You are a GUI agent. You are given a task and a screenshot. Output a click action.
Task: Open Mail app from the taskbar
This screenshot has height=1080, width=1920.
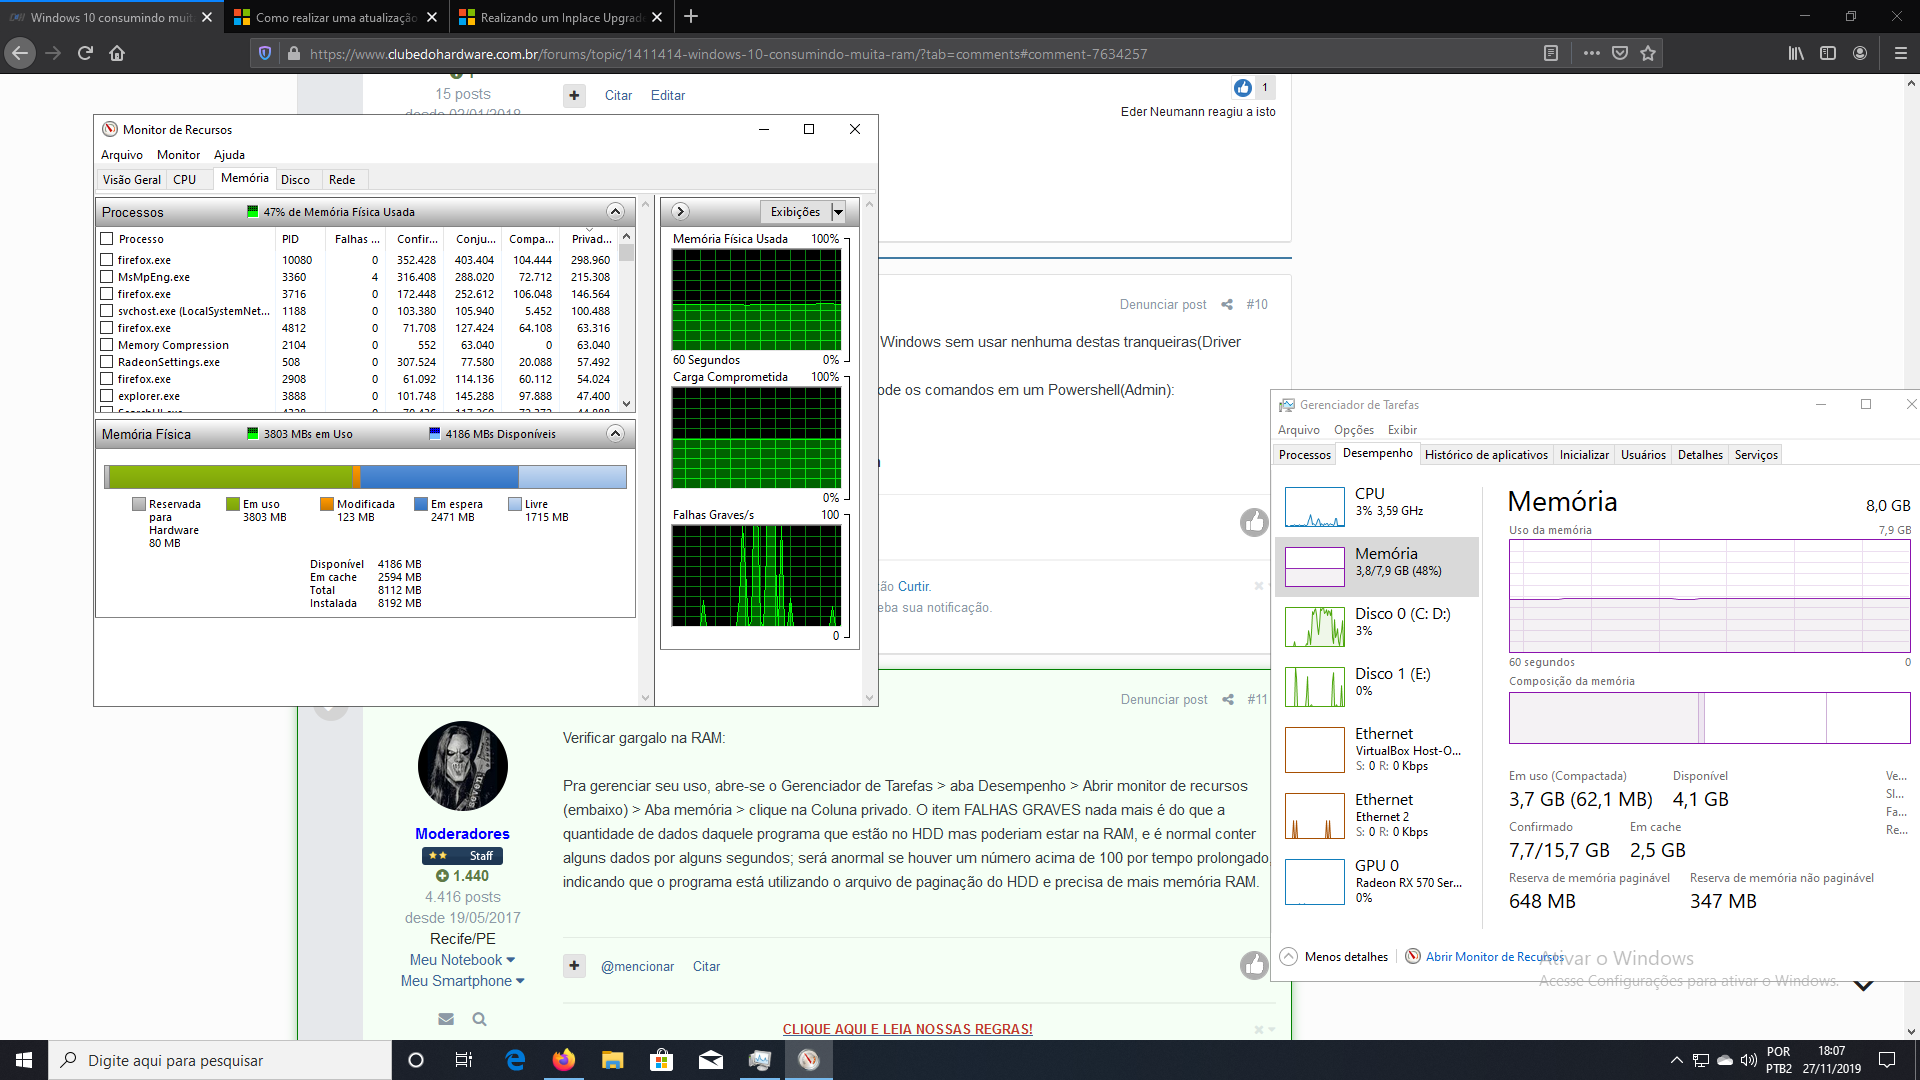711,1060
